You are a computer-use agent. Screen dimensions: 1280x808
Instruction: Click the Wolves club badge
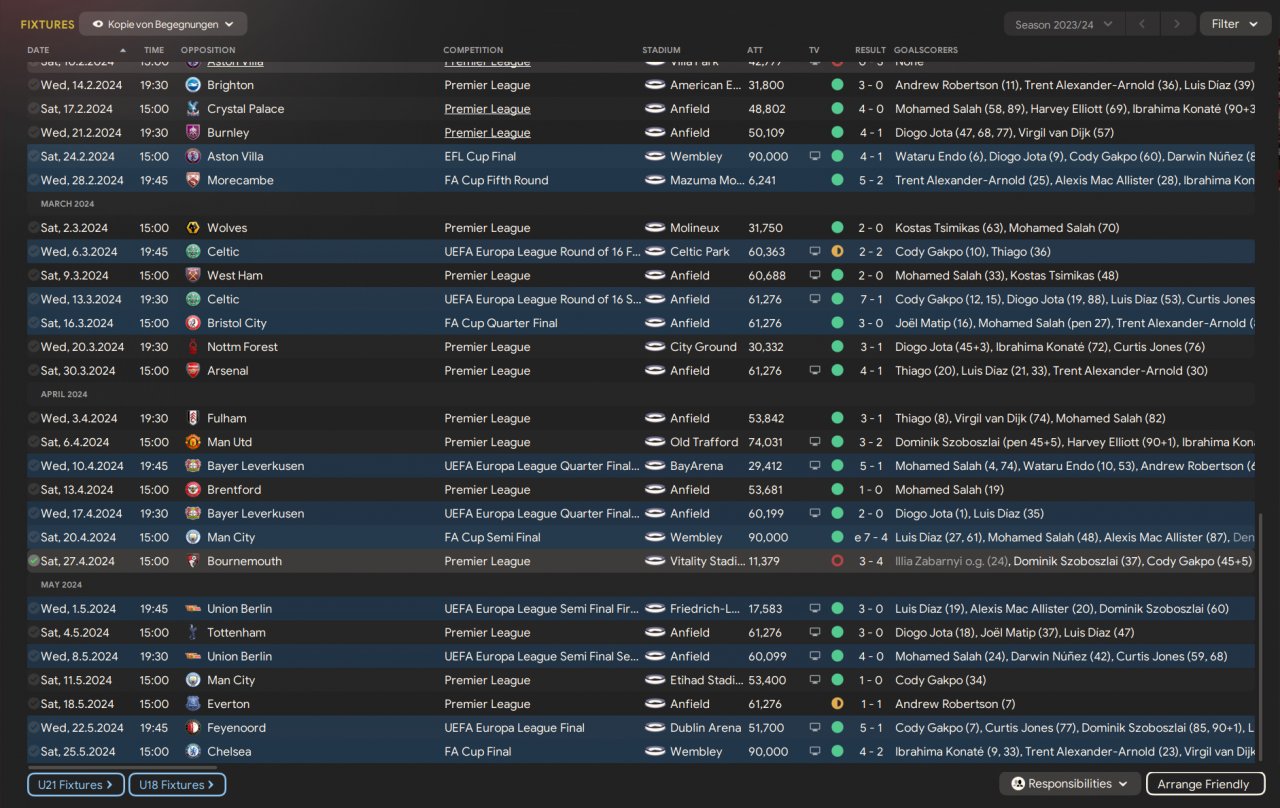click(x=193, y=228)
